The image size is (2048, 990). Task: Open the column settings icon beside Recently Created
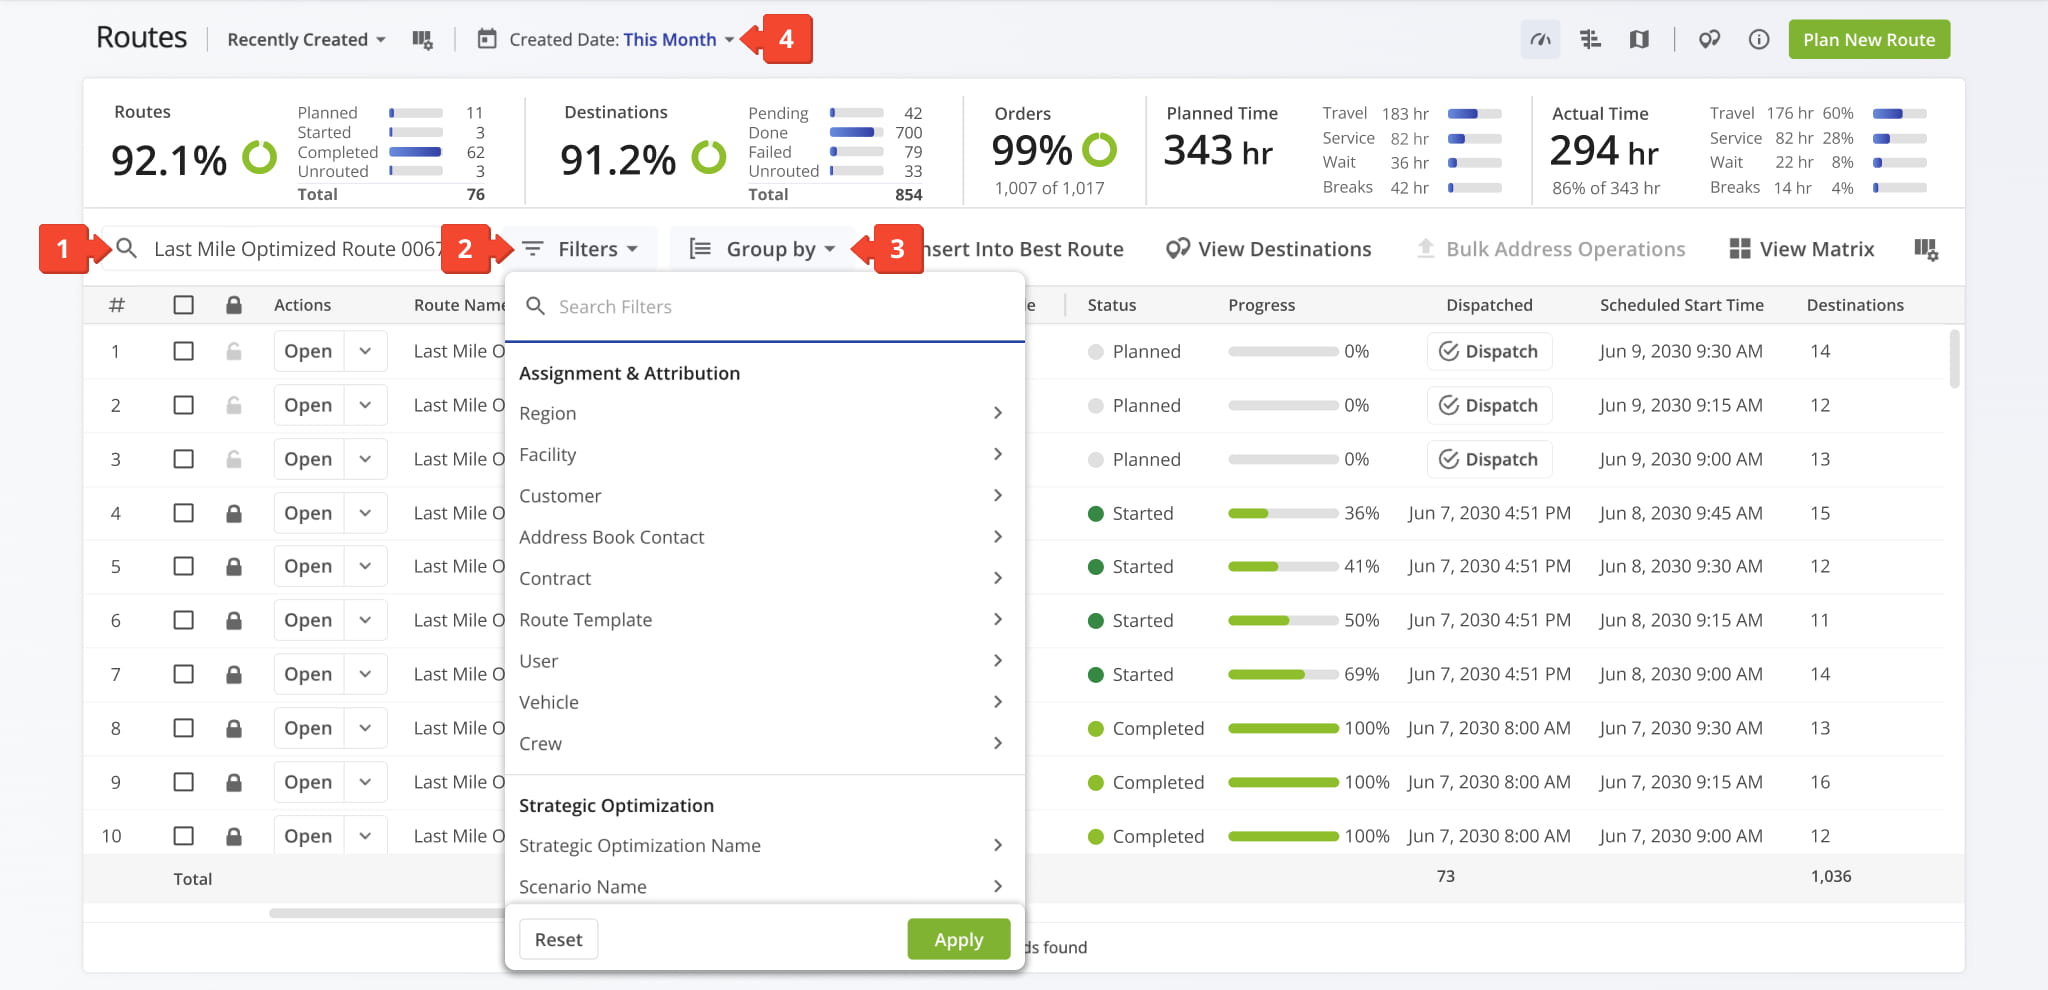[x=422, y=40]
